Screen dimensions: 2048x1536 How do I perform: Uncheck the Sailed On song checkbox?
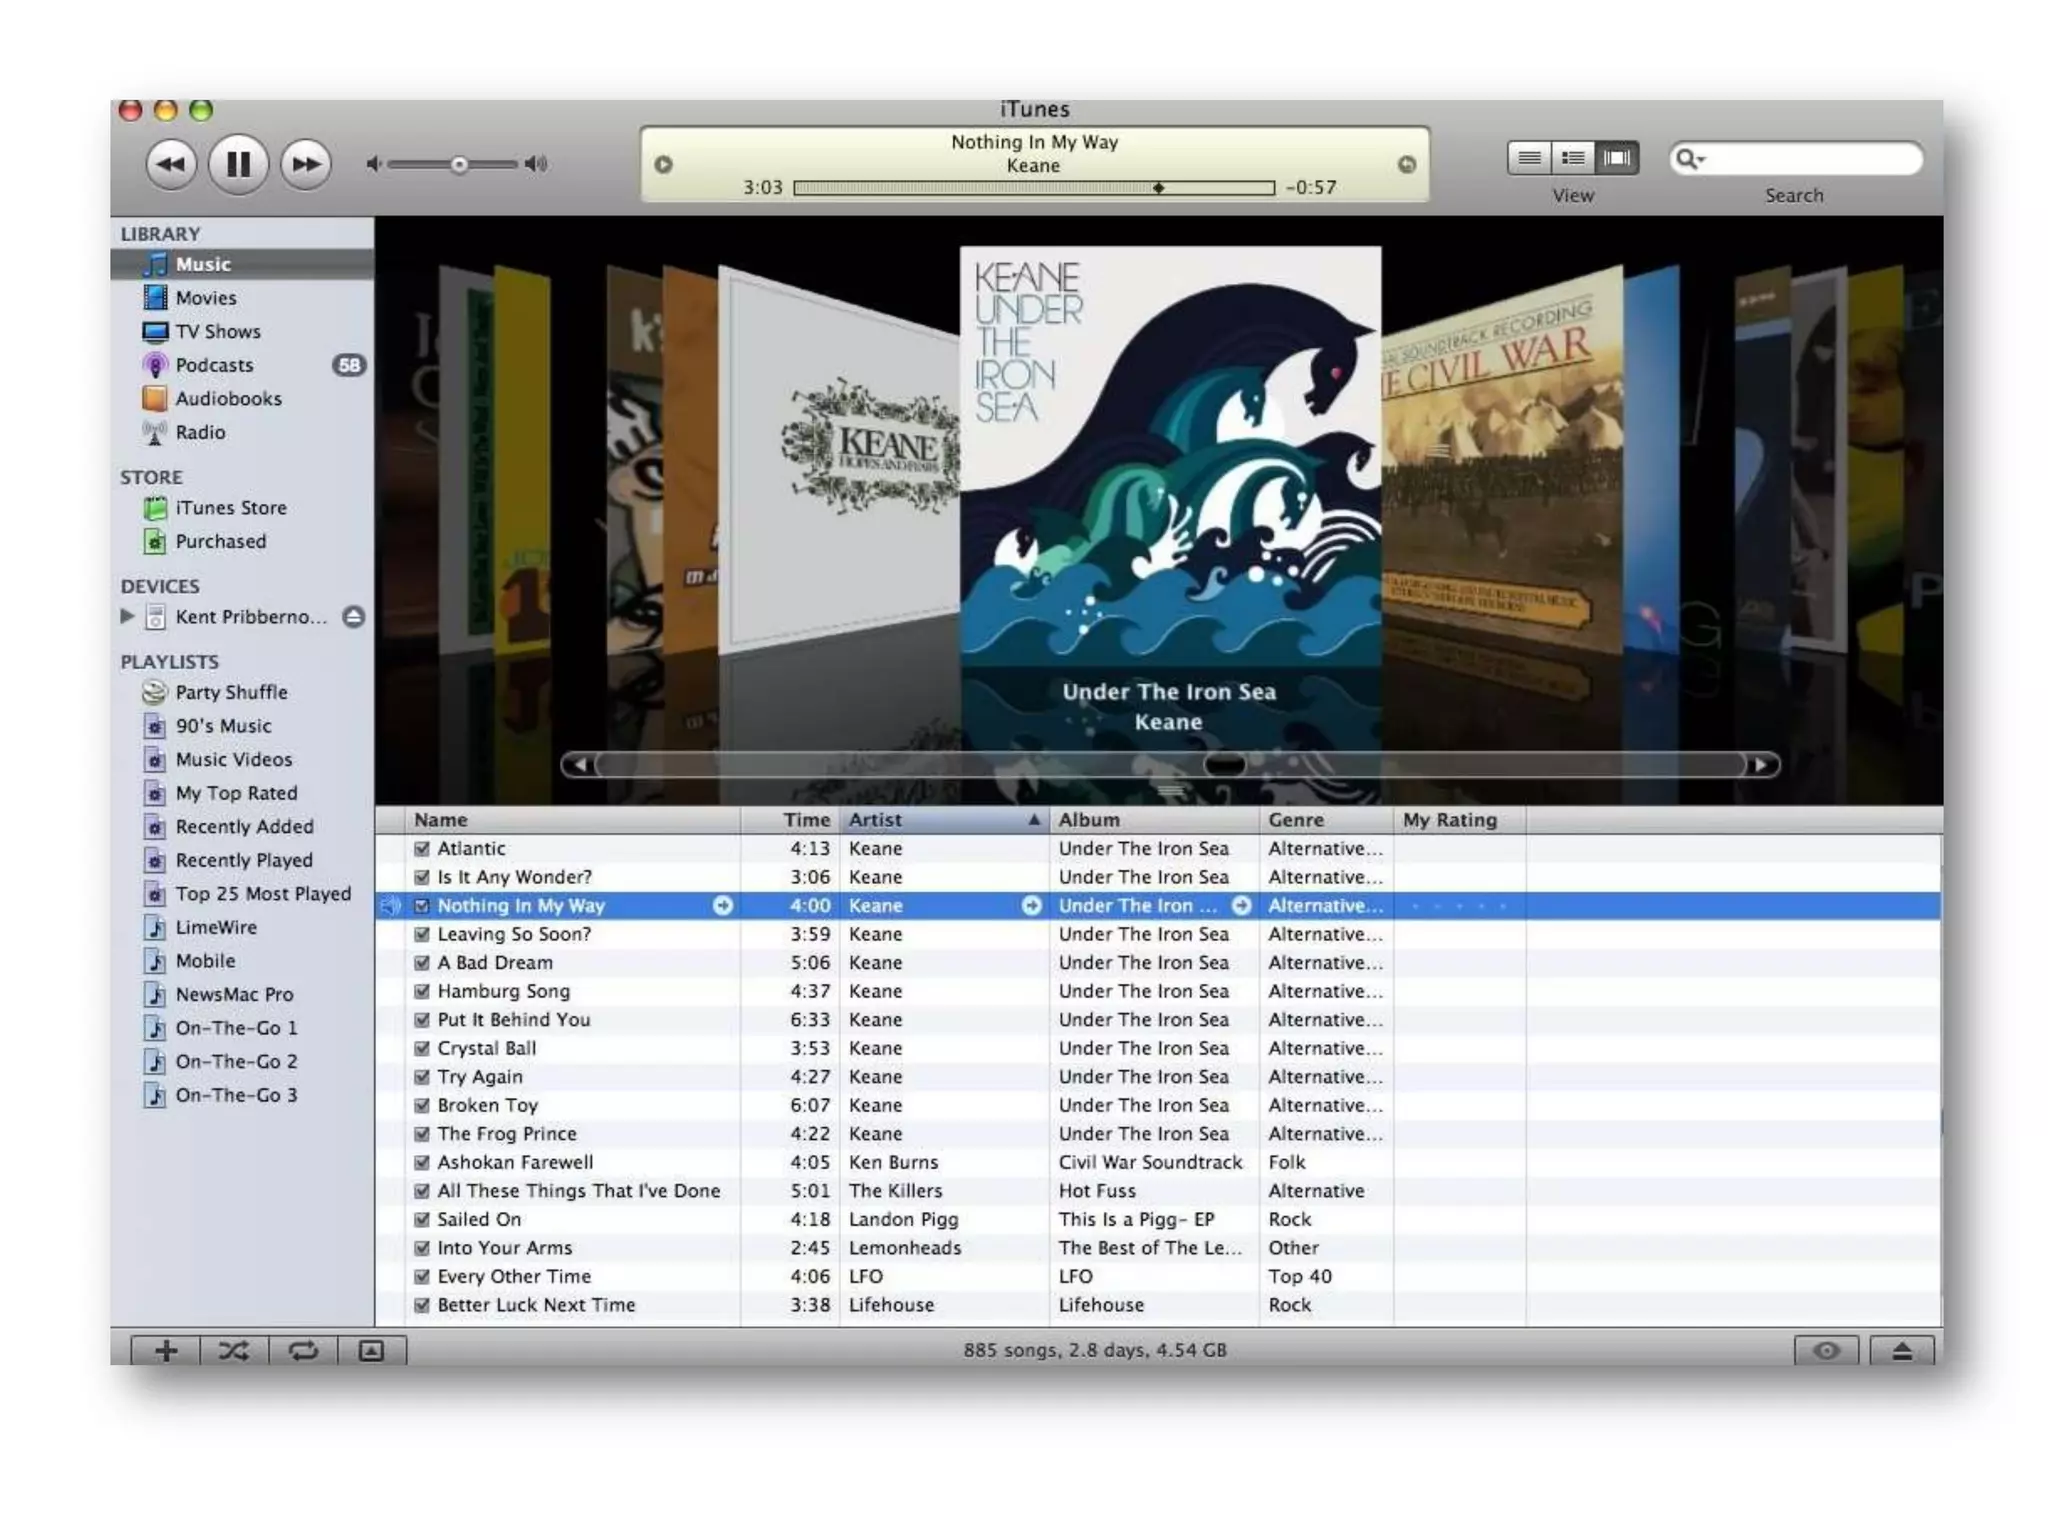point(422,1220)
